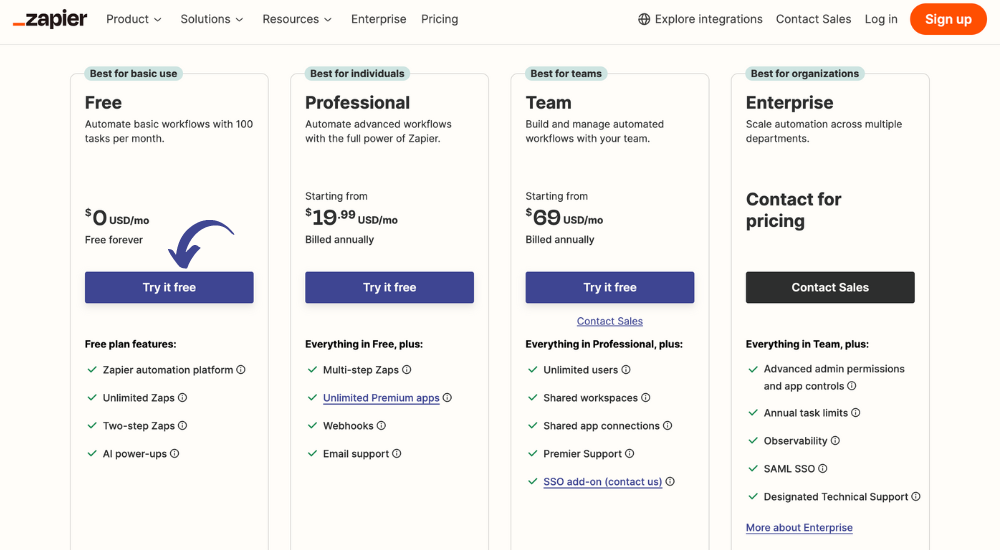This screenshot has width=1000, height=550.
Task: Open info icon next to Two-step Zaps
Action: [182, 426]
